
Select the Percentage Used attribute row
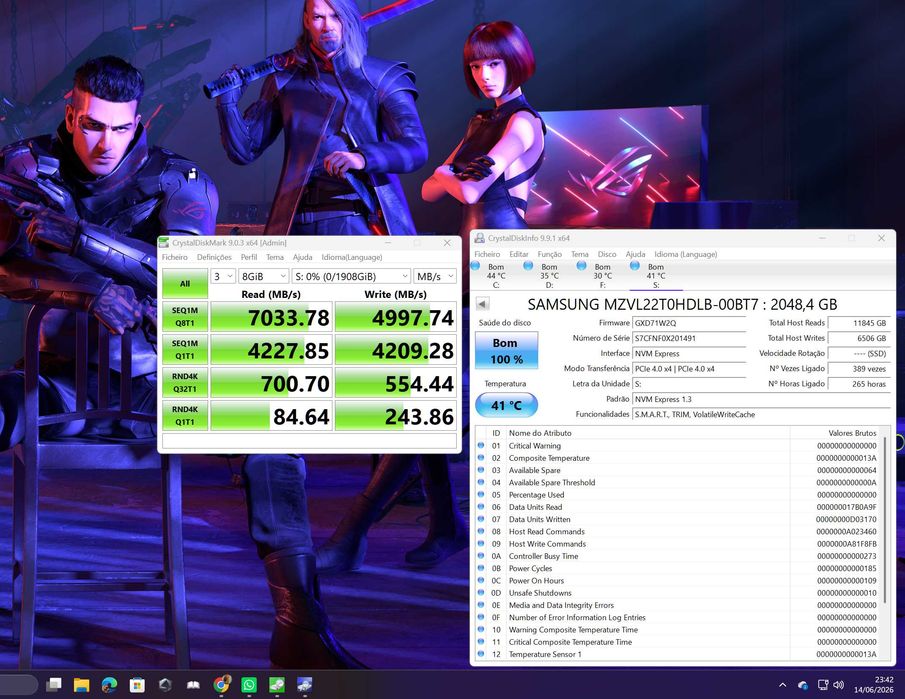[x=678, y=495]
